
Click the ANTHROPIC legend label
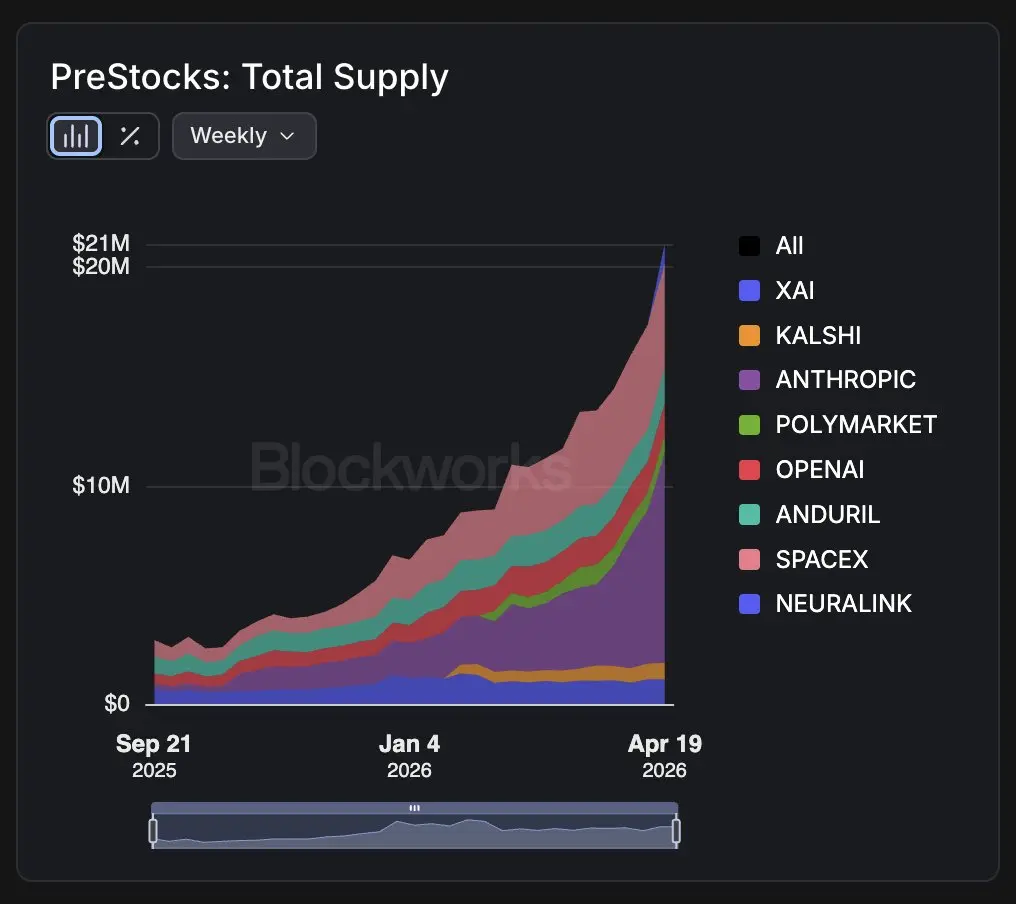(845, 380)
